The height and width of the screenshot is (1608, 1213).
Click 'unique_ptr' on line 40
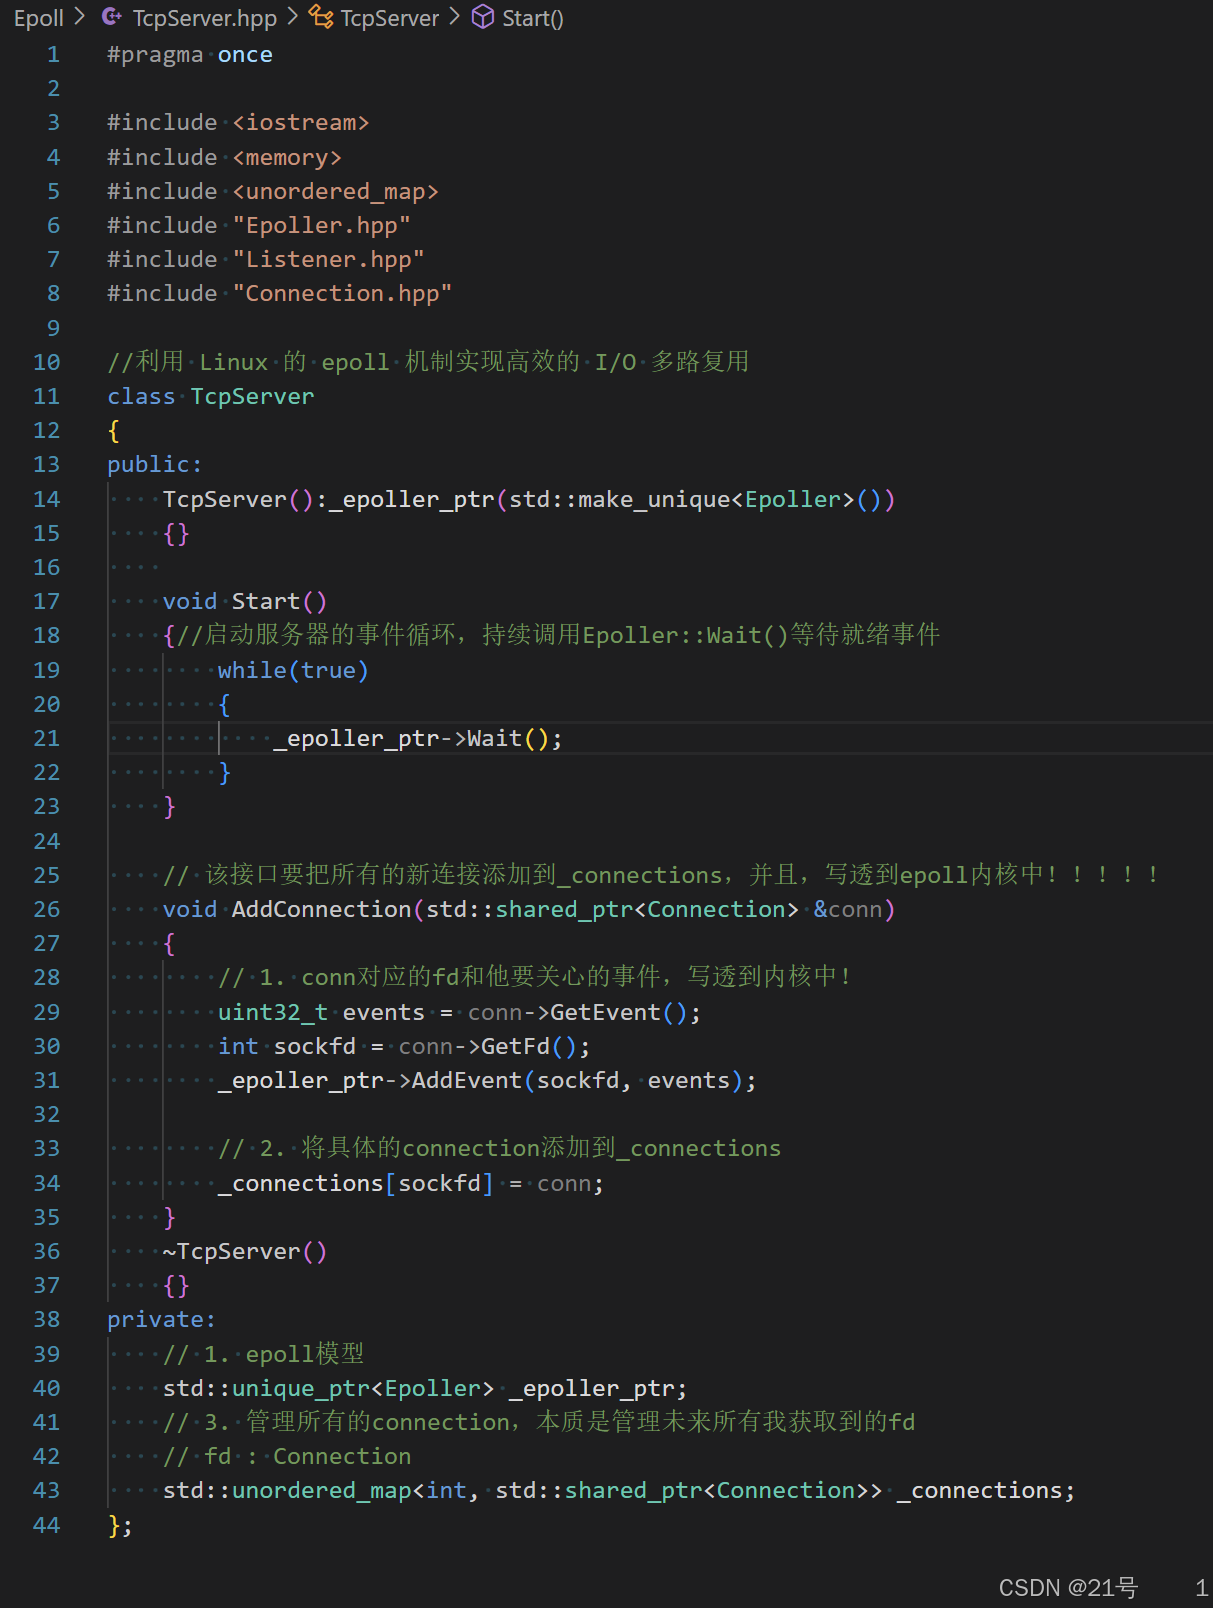(x=301, y=1388)
